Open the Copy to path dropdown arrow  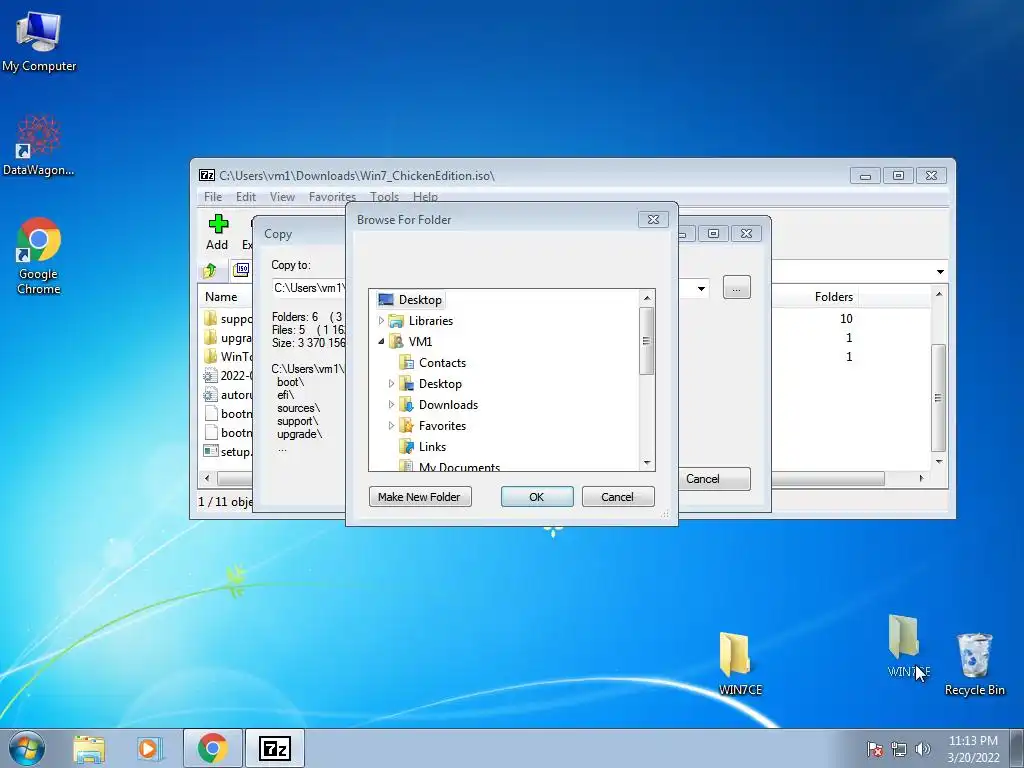coord(701,288)
